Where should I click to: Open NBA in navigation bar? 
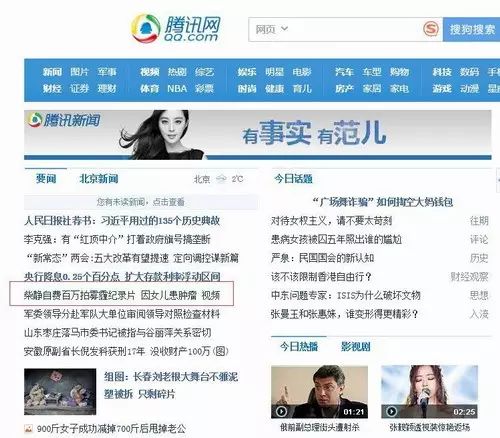coord(177,89)
